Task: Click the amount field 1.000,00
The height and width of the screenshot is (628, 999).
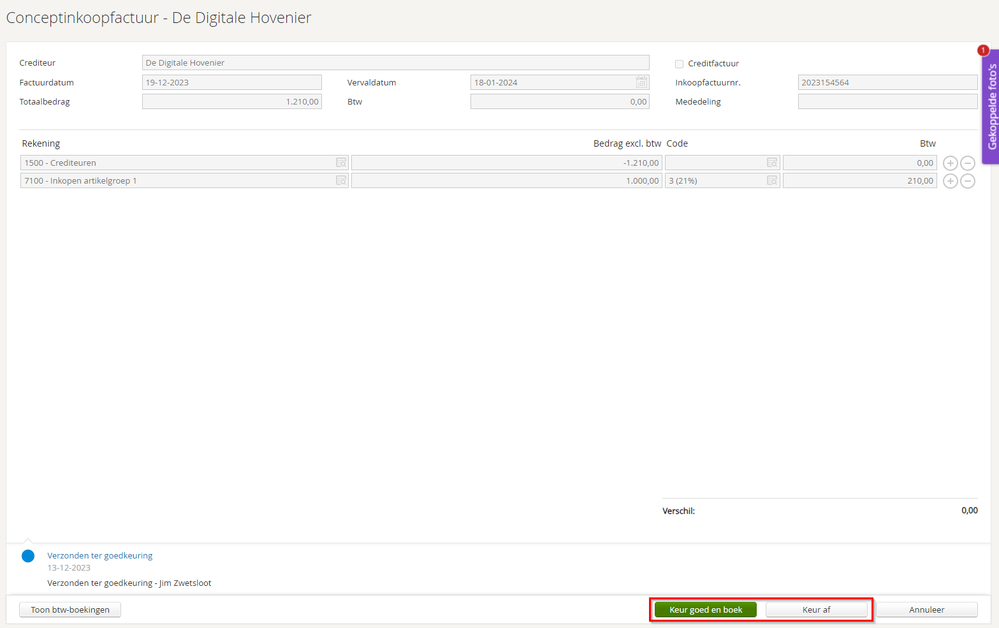Action: pos(507,181)
